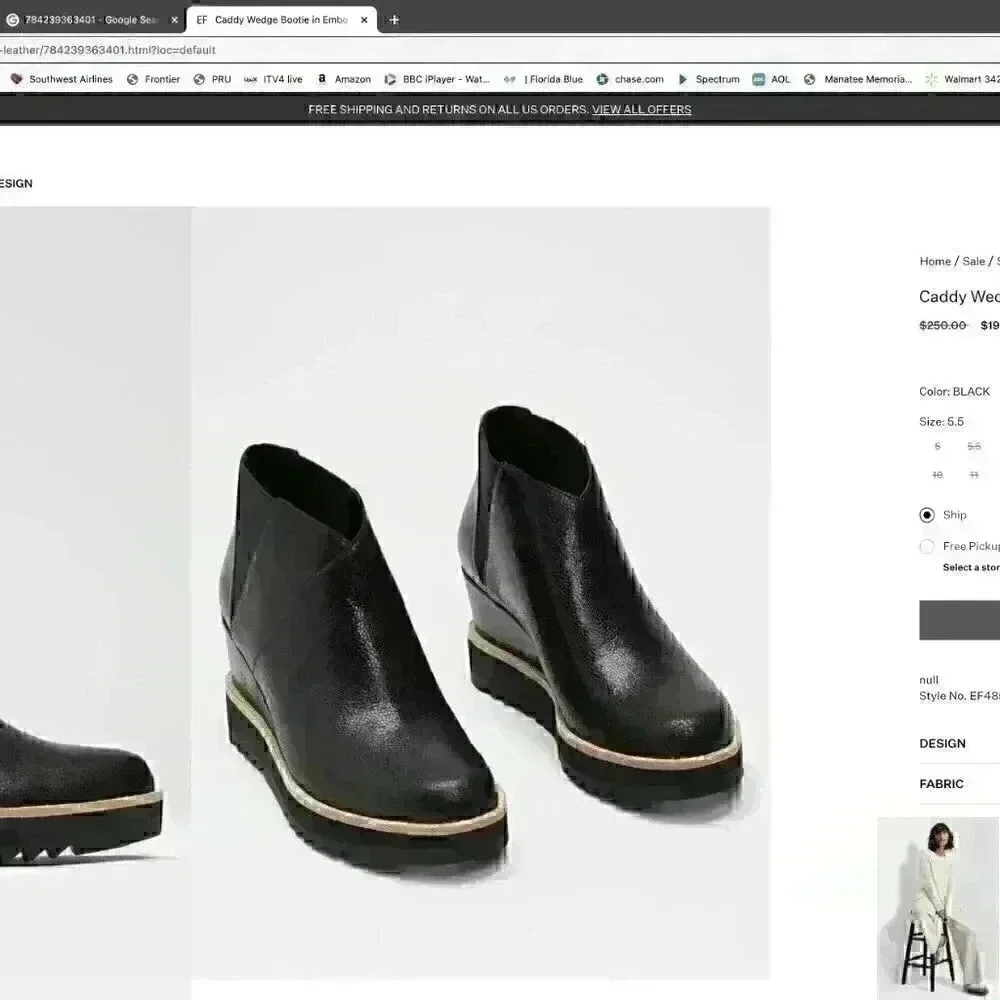Select the Ship radio button
Image resolution: width=1000 pixels, height=1000 pixels.
[928, 515]
